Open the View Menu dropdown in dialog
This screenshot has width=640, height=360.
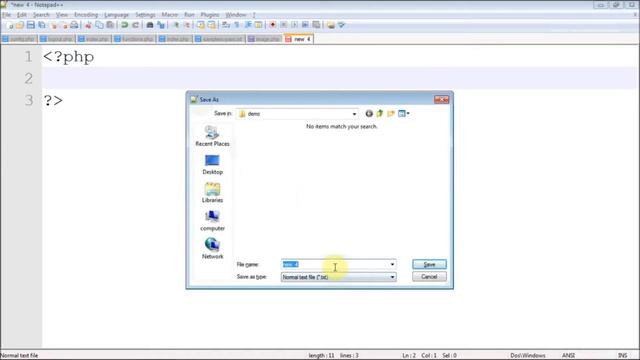pyautogui.click(x=404, y=113)
